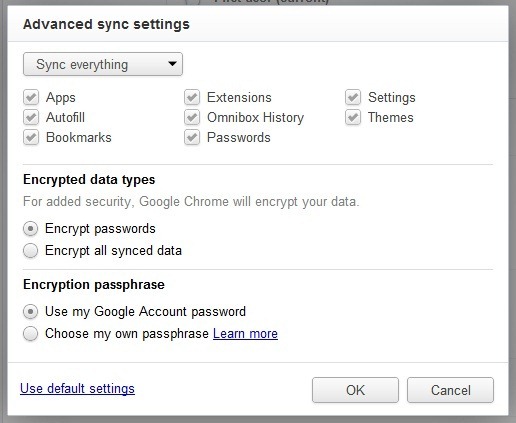The image size is (516, 423).
Task: Toggle the Omnibox History checkbox
Action: pos(192,117)
